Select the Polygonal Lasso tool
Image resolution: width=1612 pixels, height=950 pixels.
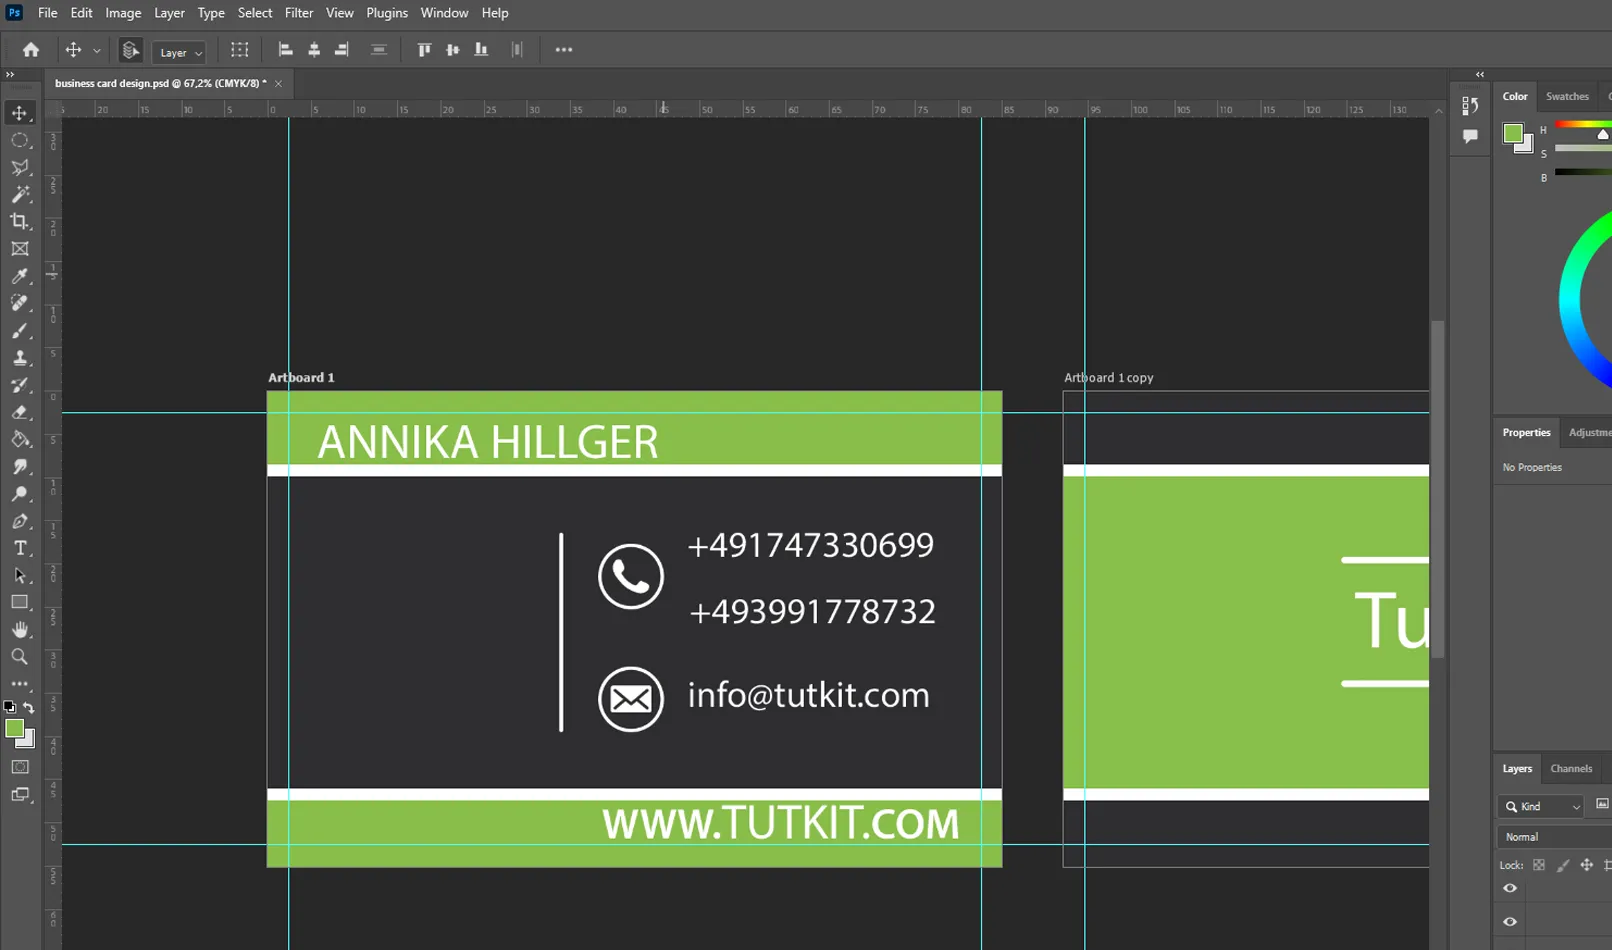20,167
